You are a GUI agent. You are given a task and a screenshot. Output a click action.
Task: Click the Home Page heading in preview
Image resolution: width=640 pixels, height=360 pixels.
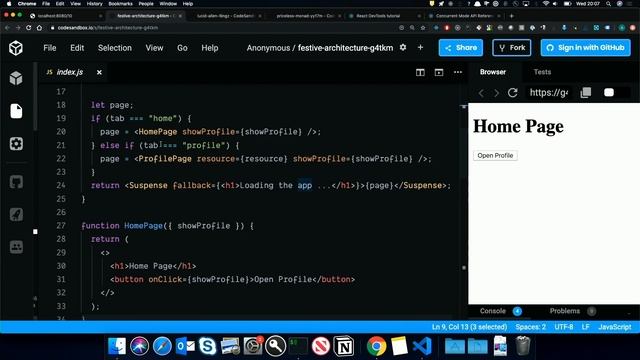tap(518, 126)
